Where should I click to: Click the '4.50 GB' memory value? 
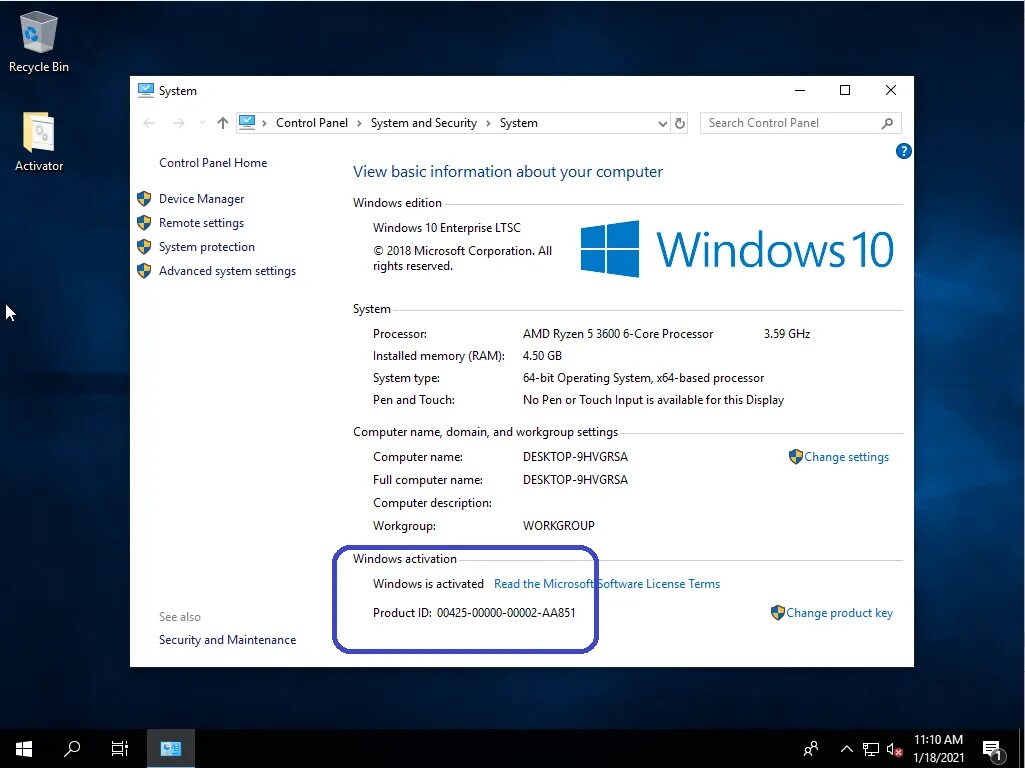tap(542, 356)
